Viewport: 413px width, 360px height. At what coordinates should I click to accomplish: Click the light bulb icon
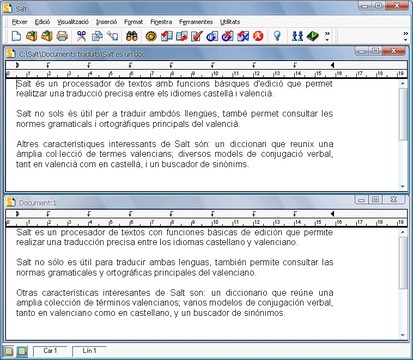pos(277,36)
